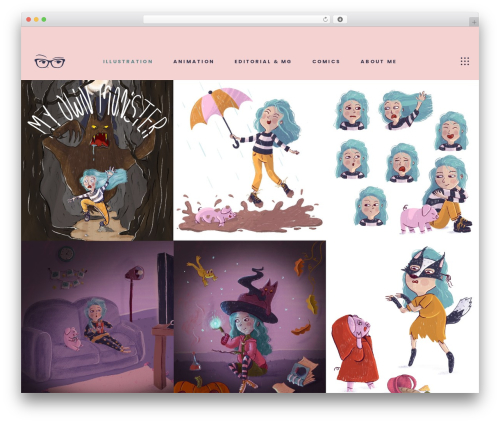Open the My Own Monster illustration
Viewport: 500px width, 423px height.
97,160
